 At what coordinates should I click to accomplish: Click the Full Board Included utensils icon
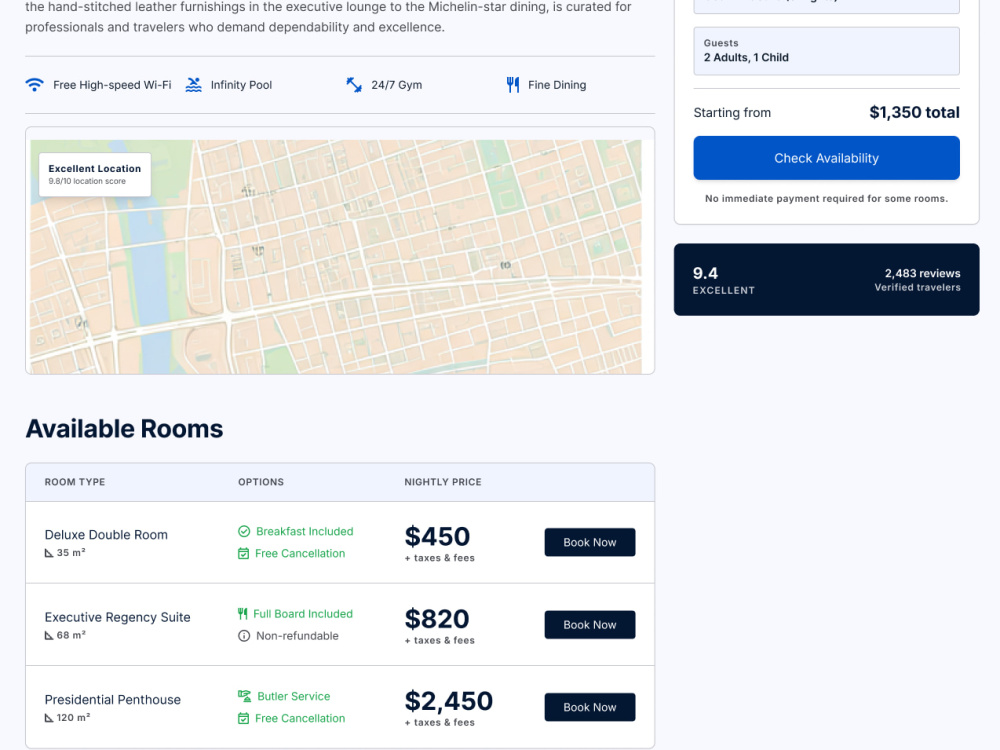pyautogui.click(x=242, y=614)
